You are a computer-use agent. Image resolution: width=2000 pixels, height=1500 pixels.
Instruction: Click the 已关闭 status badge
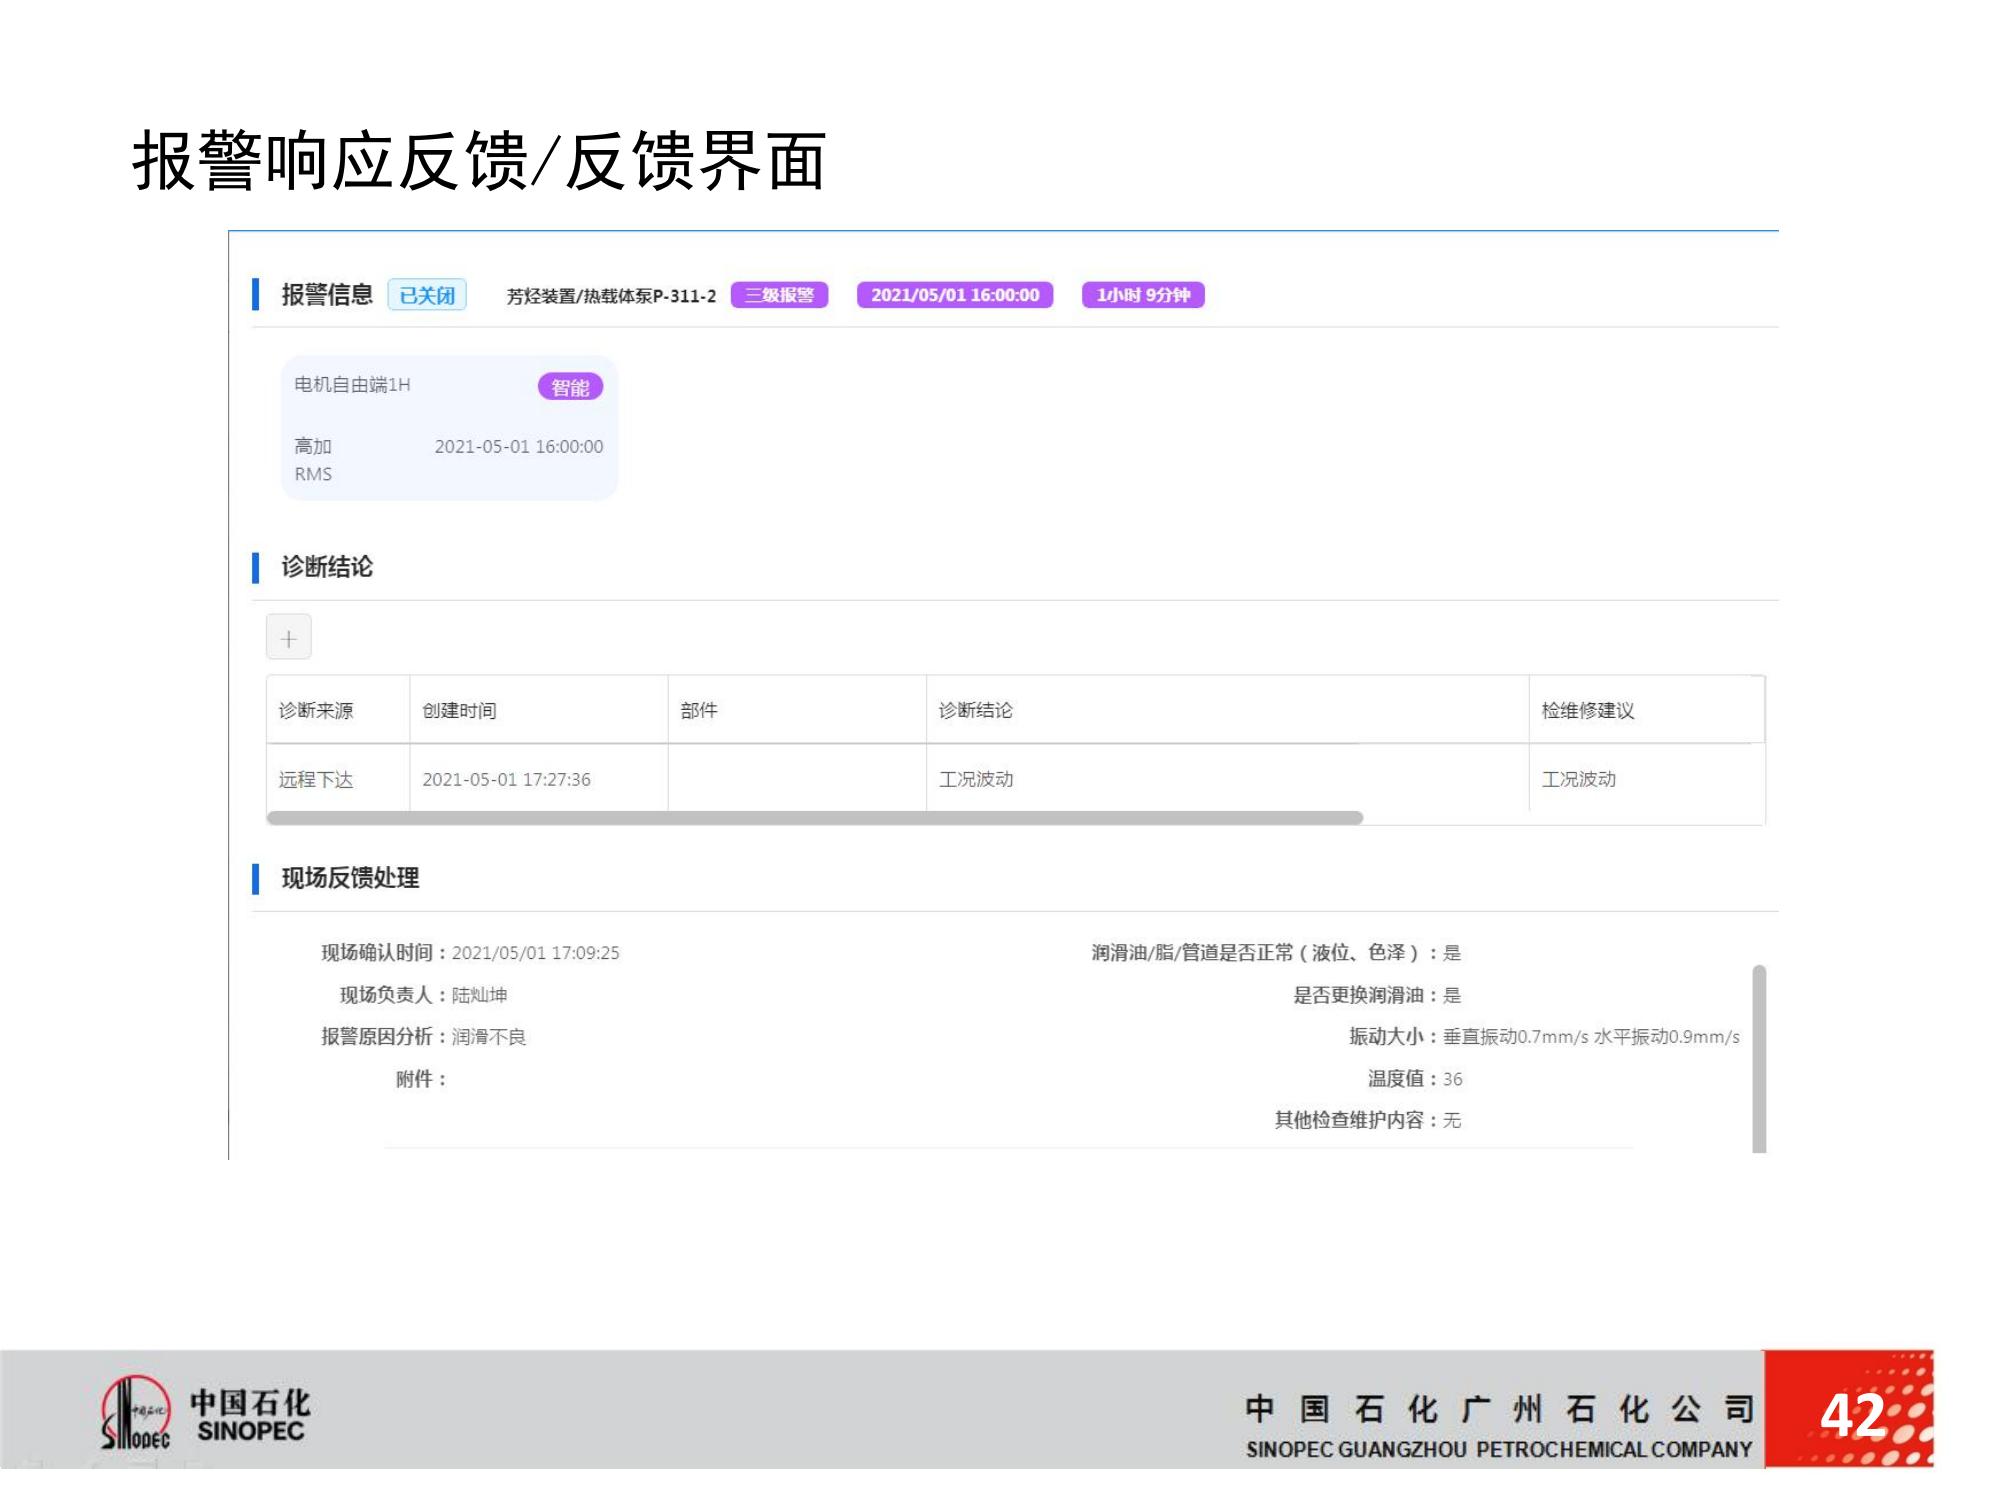click(x=427, y=295)
